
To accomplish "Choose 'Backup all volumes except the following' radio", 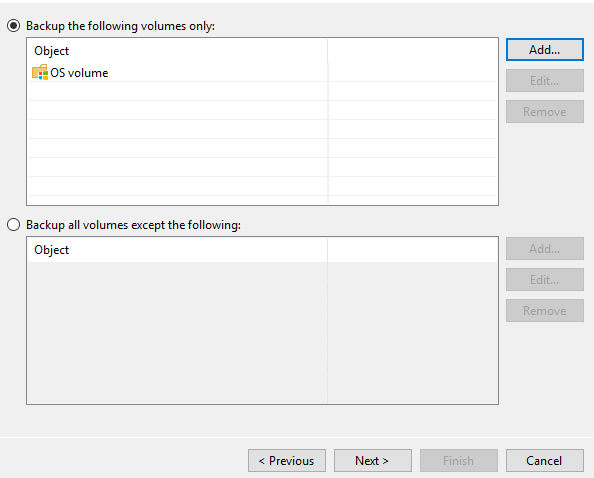I will [14, 225].
